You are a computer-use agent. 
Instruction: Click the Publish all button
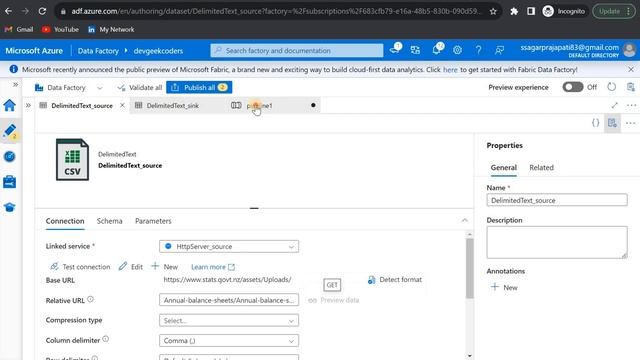click(x=199, y=87)
